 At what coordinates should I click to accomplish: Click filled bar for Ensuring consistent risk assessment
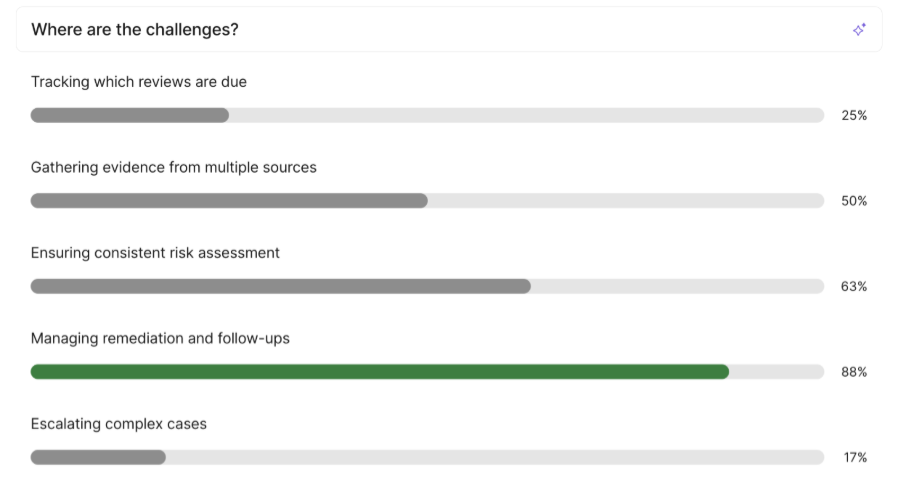(x=280, y=286)
